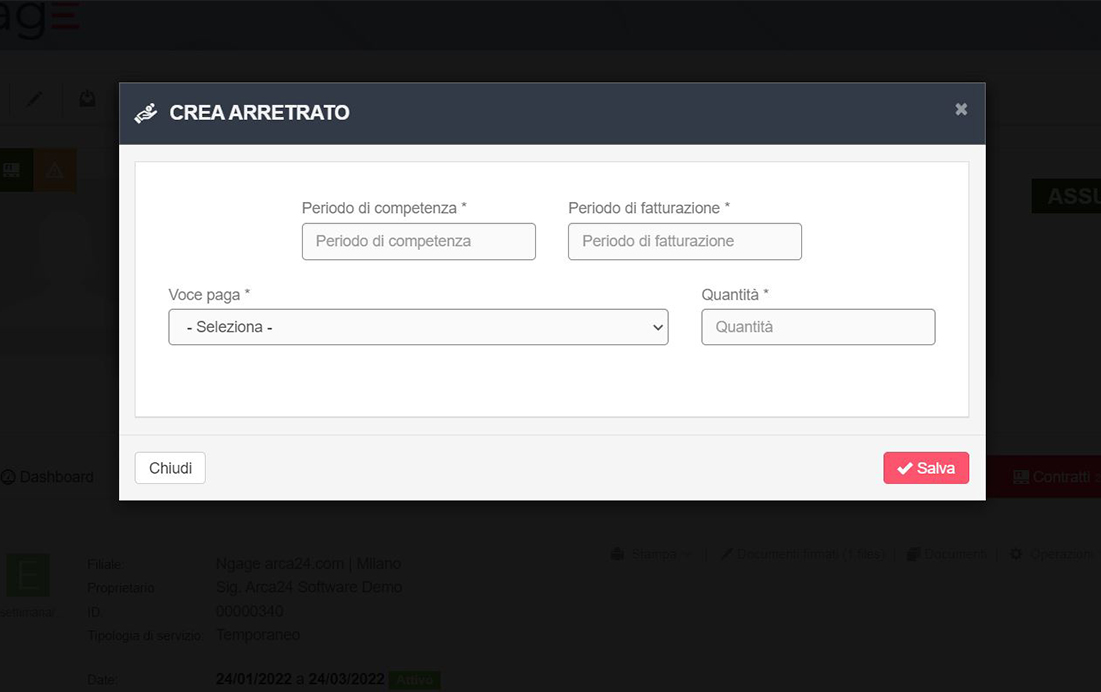Click the Operazioni gear icon
1101x692 pixels.
(x=1016, y=554)
